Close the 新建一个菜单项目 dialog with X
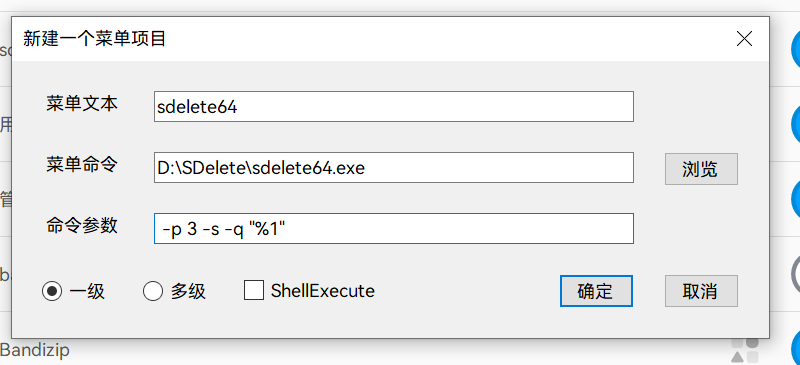The image size is (800, 365). click(x=744, y=39)
